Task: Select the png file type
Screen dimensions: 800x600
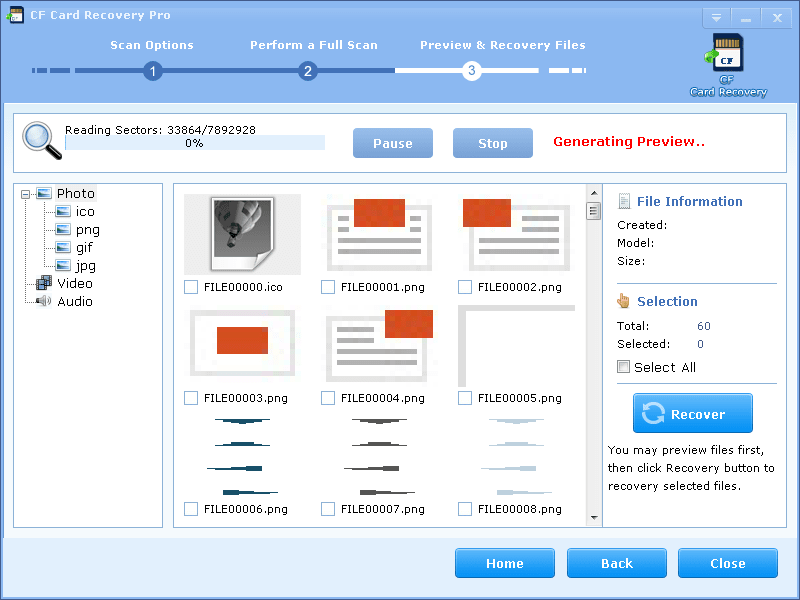Action: coord(88,230)
